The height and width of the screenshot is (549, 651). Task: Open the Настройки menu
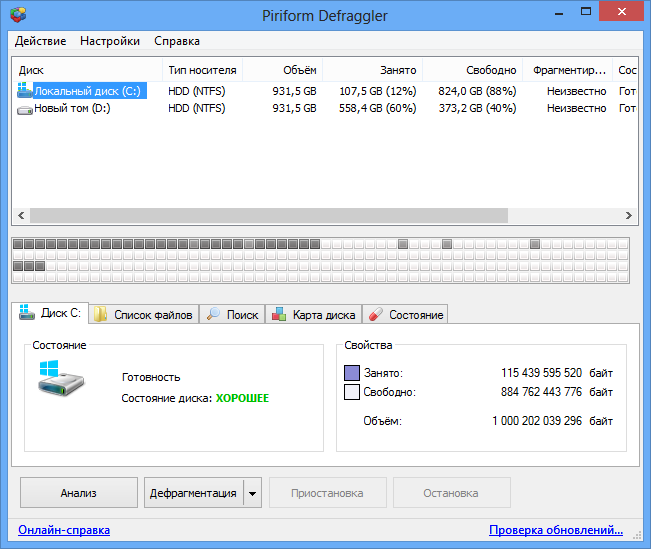[x=110, y=41]
